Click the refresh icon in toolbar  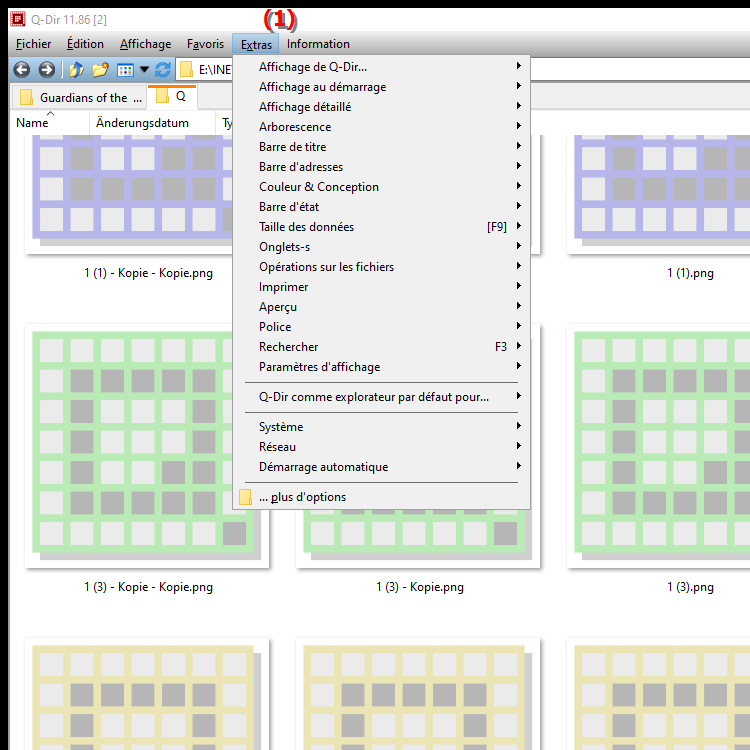[163, 70]
